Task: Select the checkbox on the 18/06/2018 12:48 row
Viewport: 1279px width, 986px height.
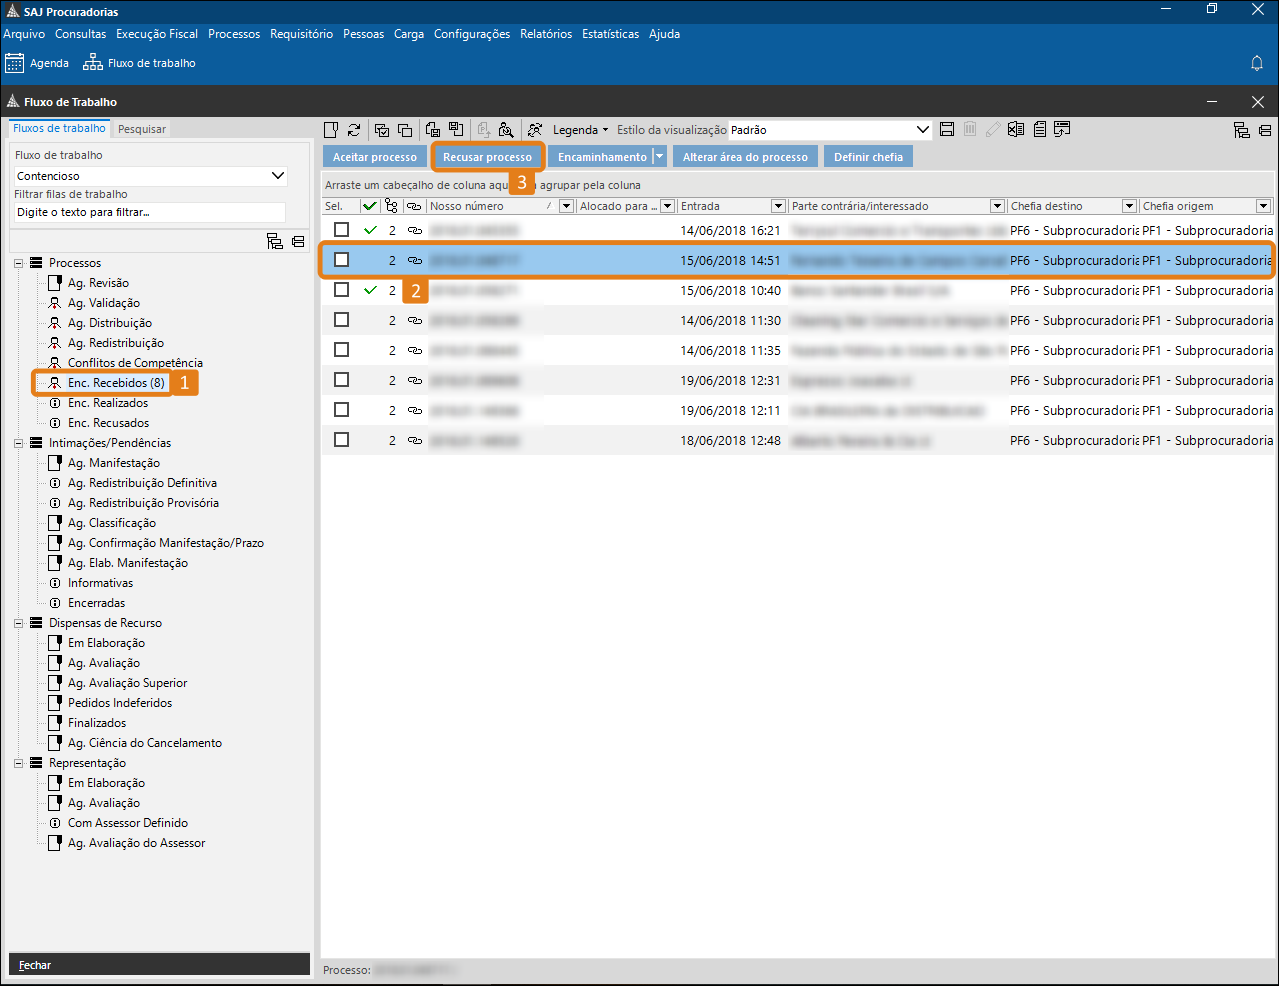Action: (x=342, y=440)
